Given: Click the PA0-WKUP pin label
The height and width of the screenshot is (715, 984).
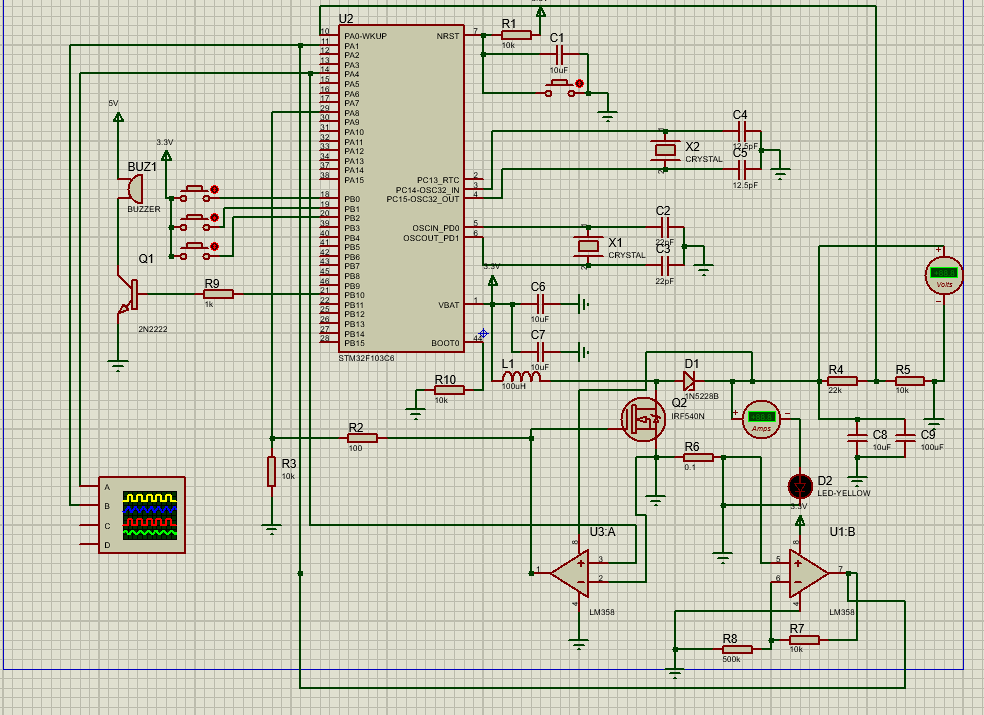Looking at the screenshot, I should tap(365, 36).
